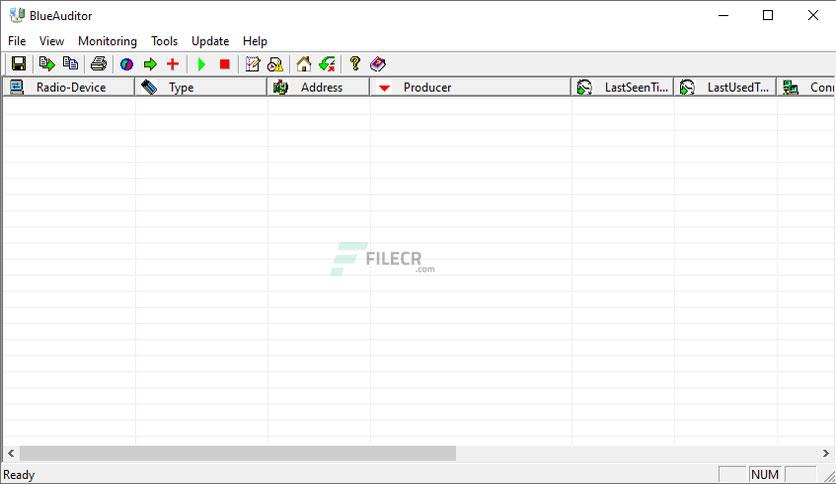Viewport: 836px width, 484px height.
Task: Open the Monitoring menu
Action: [x=107, y=41]
